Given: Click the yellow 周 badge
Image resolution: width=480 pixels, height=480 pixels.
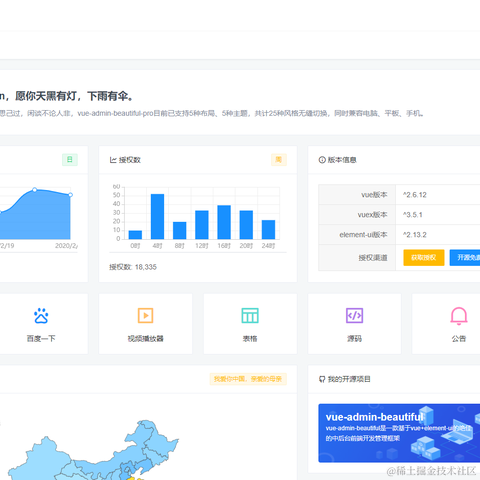Looking at the screenshot, I should [279, 160].
